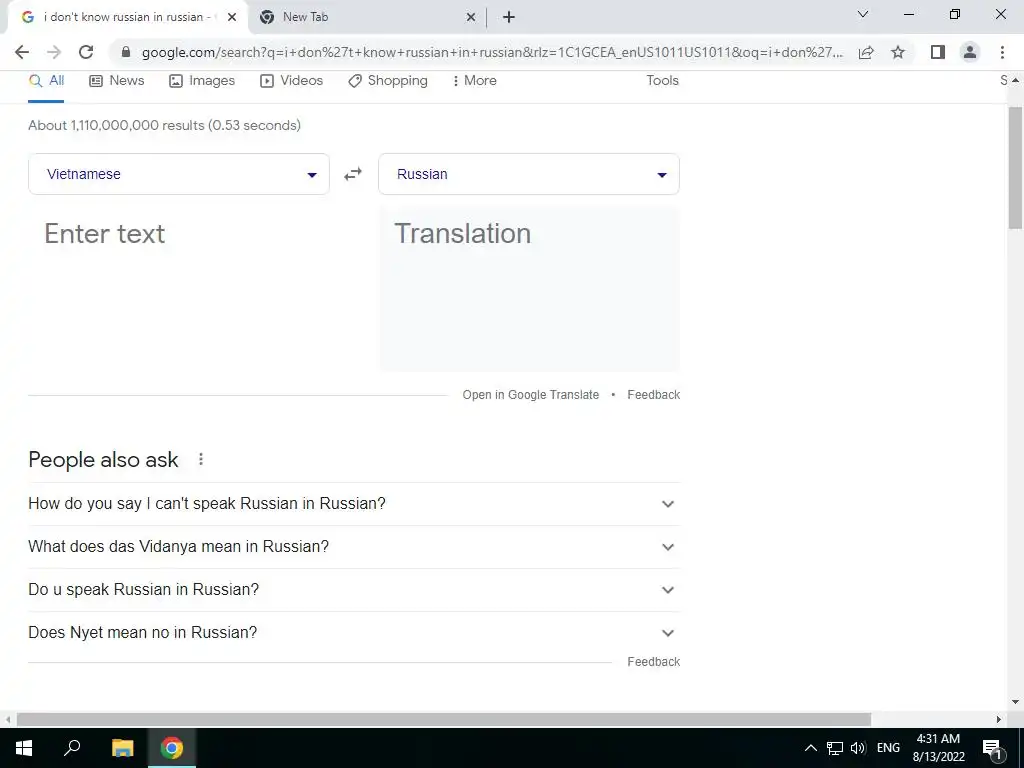The width and height of the screenshot is (1024, 768).
Task: Switch to the Shopping search tab
Action: (388, 81)
